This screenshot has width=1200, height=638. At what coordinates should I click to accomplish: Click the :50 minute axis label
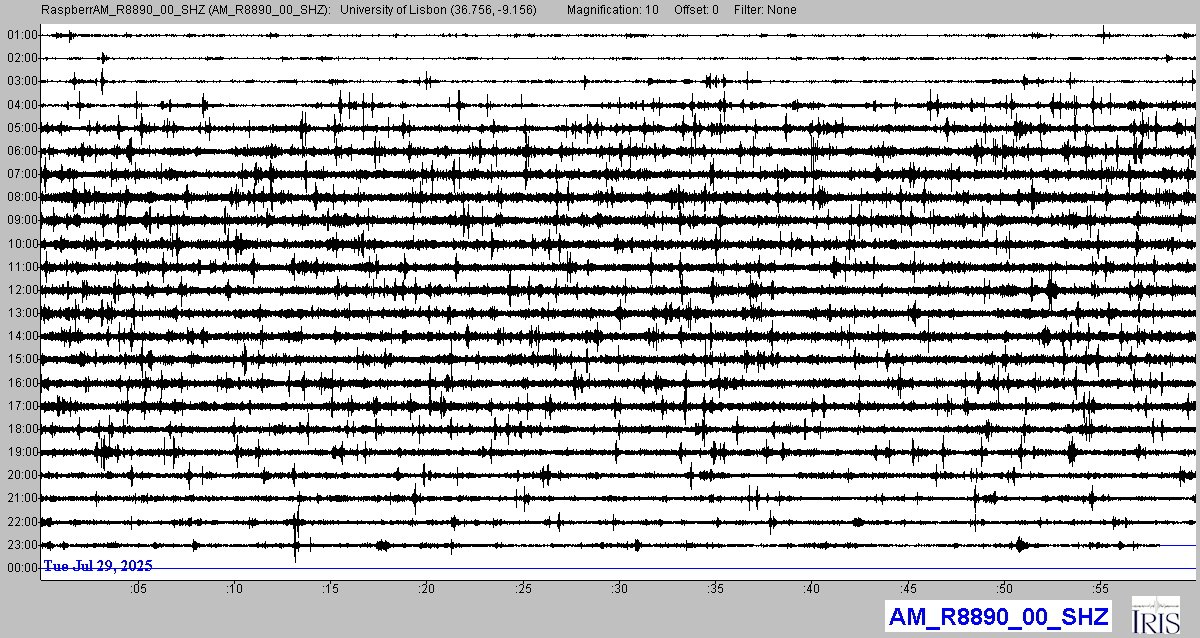click(1005, 588)
